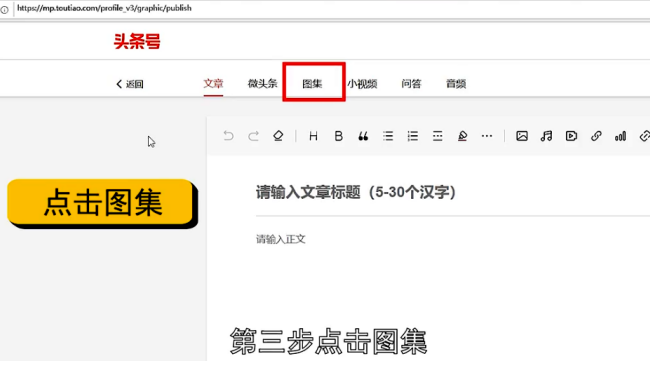
Task: Click the redo arrow in editor toolbar
Action: [253, 136]
